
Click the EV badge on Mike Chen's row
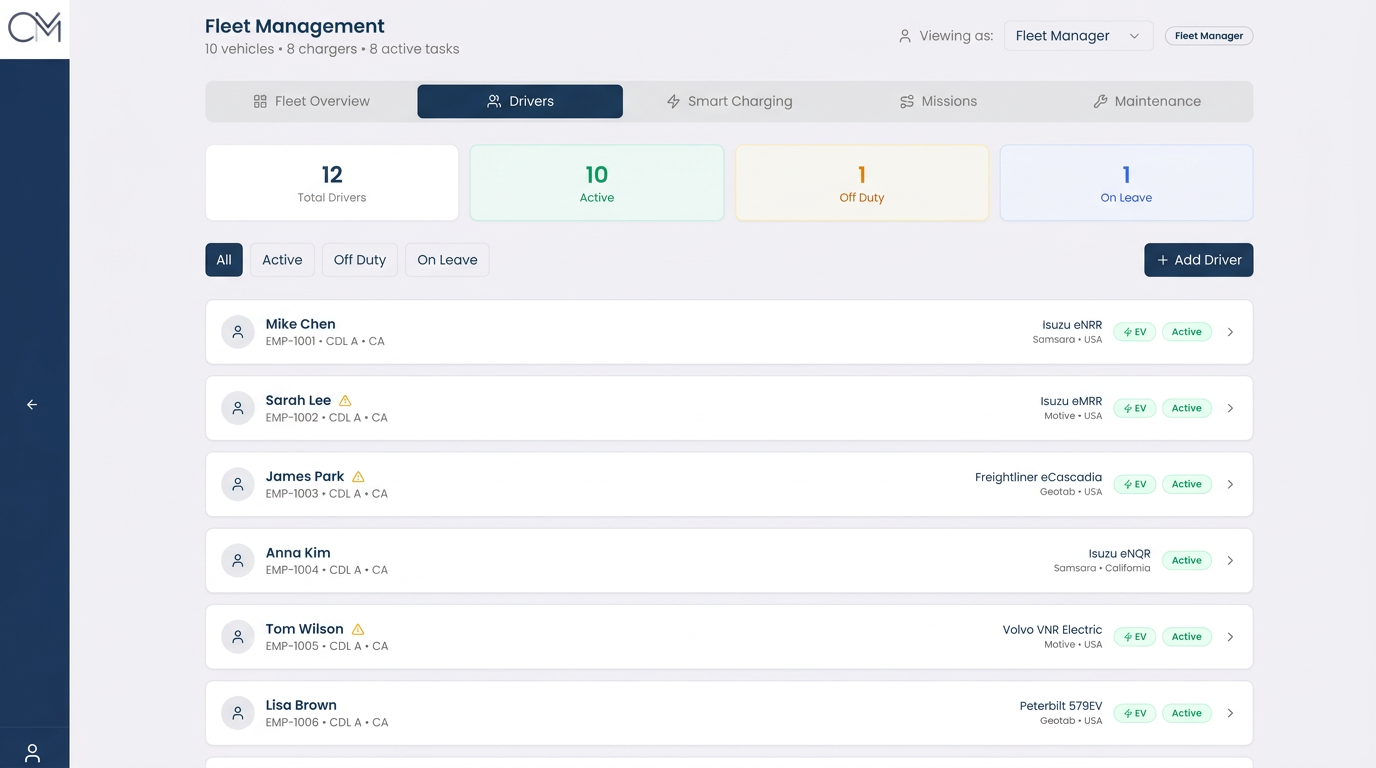(1135, 332)
